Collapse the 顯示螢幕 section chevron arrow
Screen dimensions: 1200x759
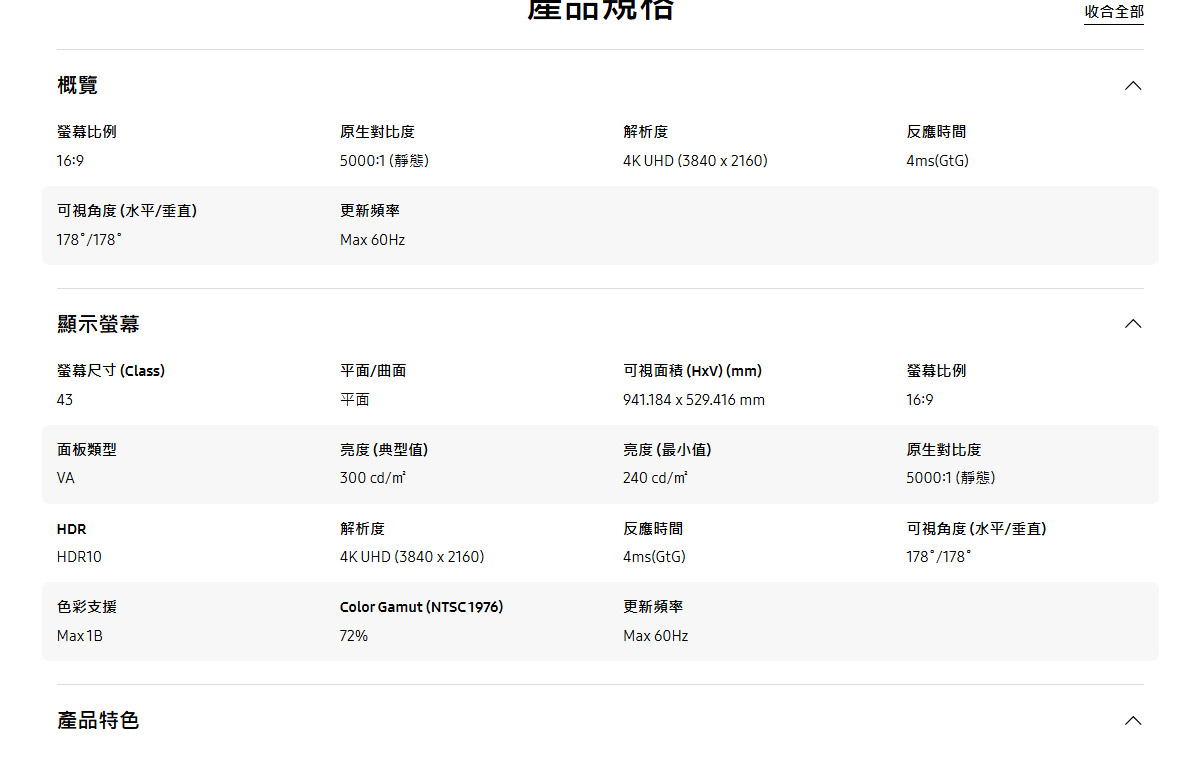point(1132,324)
